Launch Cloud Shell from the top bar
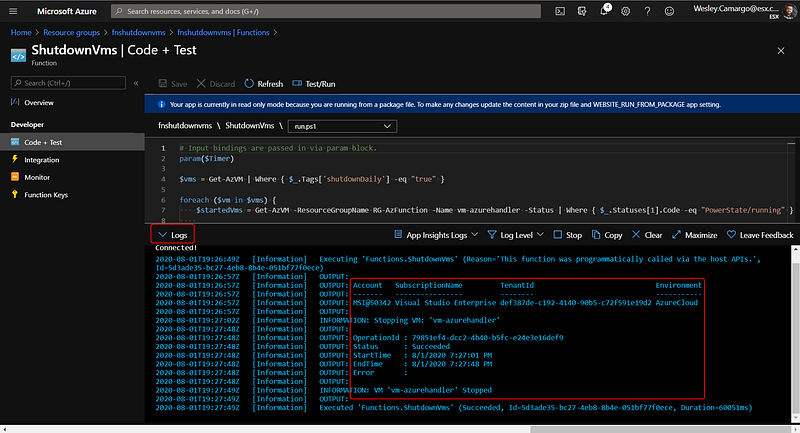Screen dimensions: 800x433 561,11
